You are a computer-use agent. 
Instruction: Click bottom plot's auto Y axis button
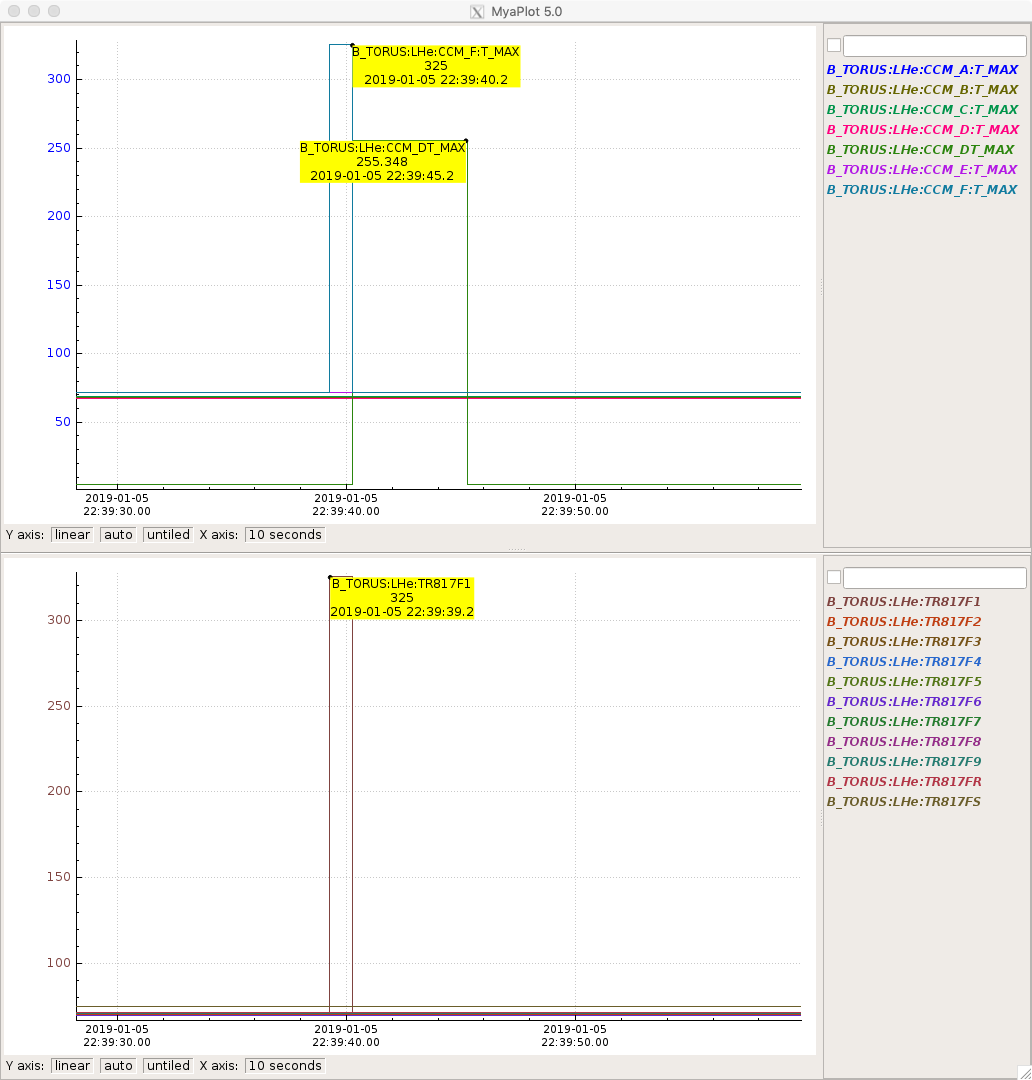(118, 1066)
